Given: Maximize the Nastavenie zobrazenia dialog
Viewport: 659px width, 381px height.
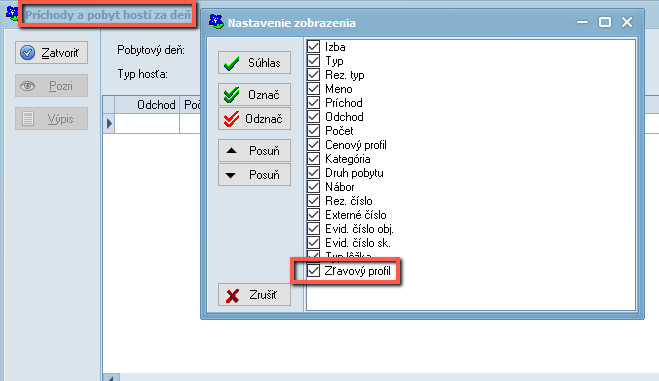Looking at the screenshot, I should point(605,22).
